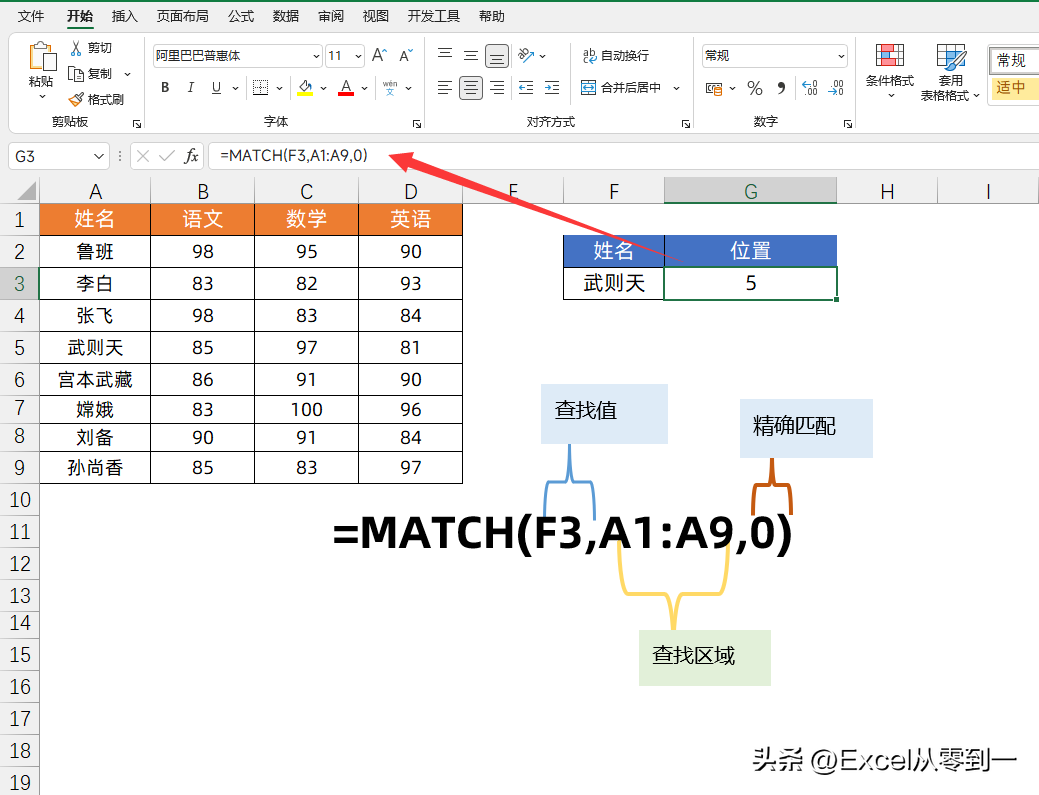Switch to the 公式 tab
Viewport: 1039px width, 795px height.
click(x=241, y=16)
